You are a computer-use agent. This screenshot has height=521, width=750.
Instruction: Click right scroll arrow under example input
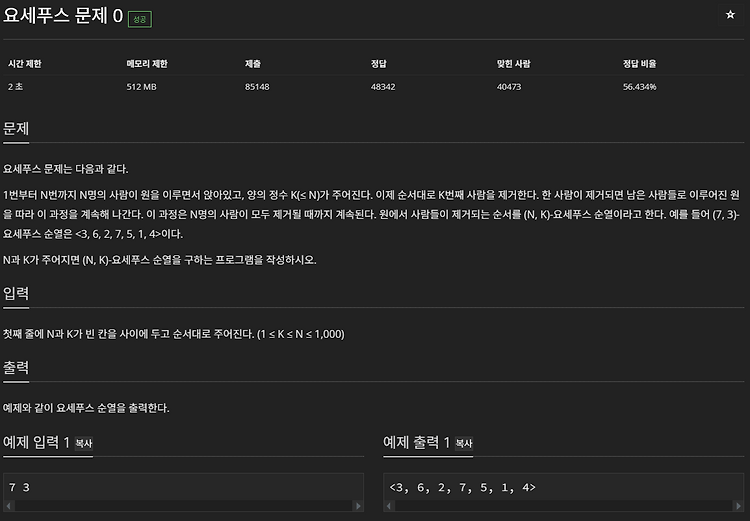point(358,506)
